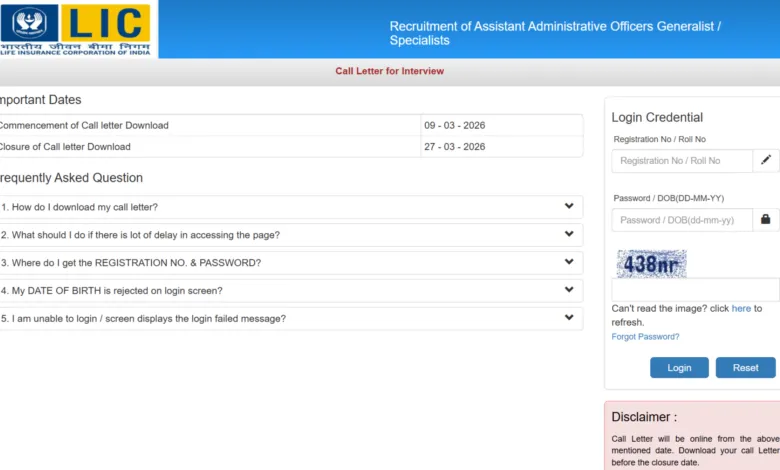
Task: Expand FAQ 'My DATE OF BIRTH is rejected'
Action: pos(290,290)
